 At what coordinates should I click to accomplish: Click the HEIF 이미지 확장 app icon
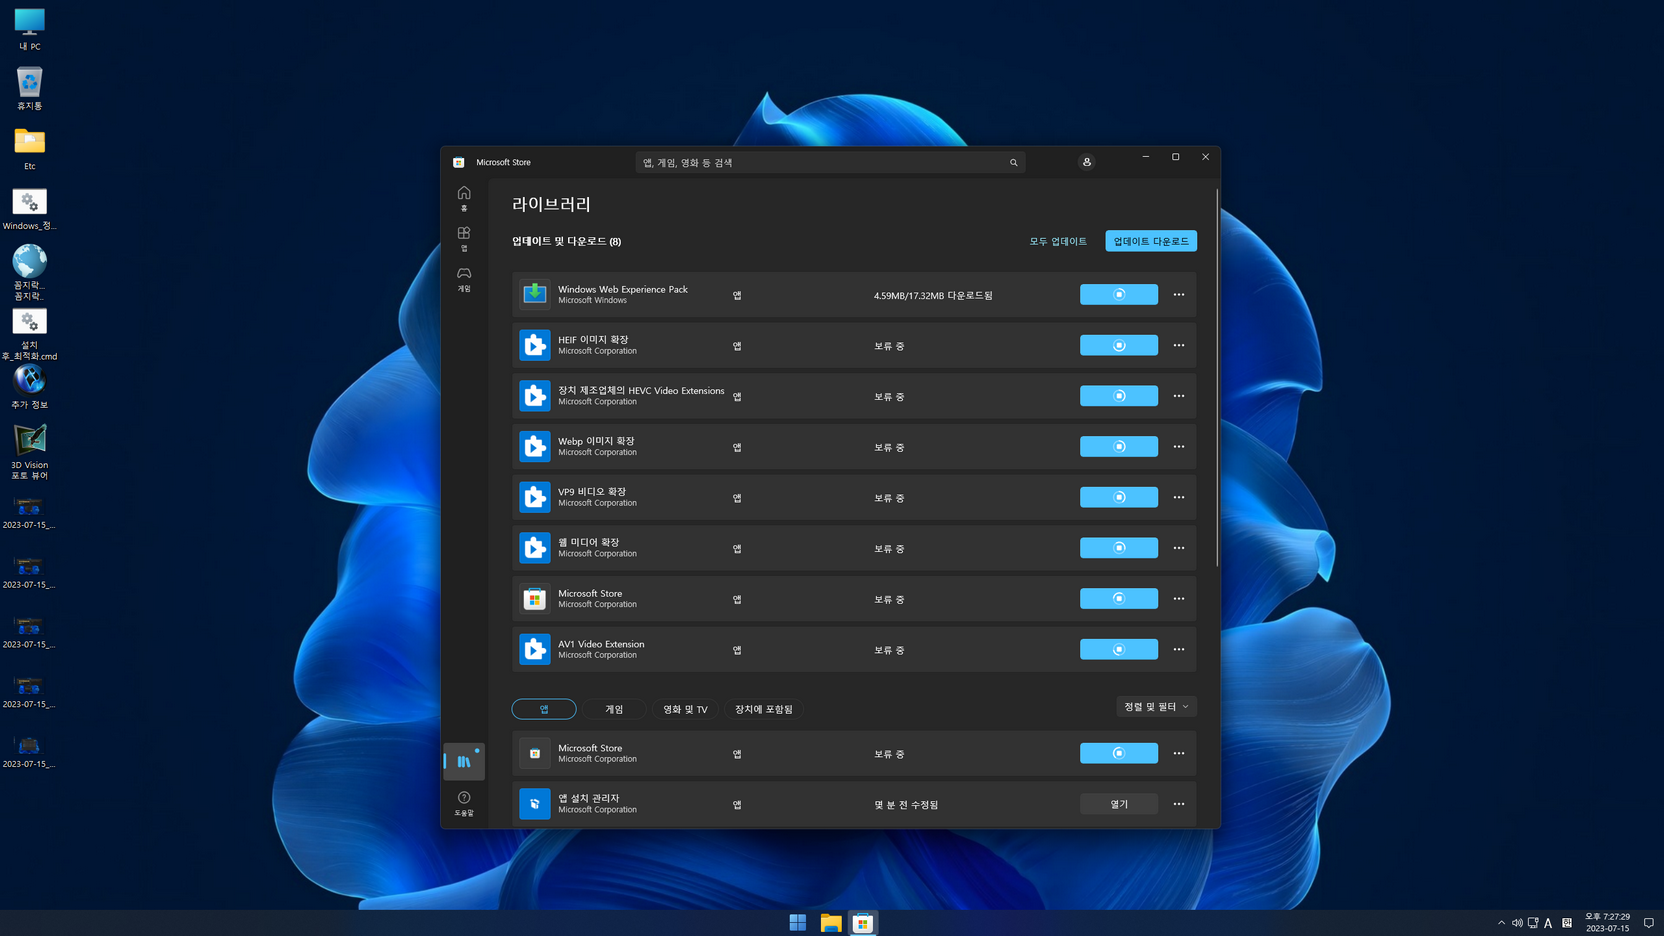pyautogui.click(x=535, y=345)
